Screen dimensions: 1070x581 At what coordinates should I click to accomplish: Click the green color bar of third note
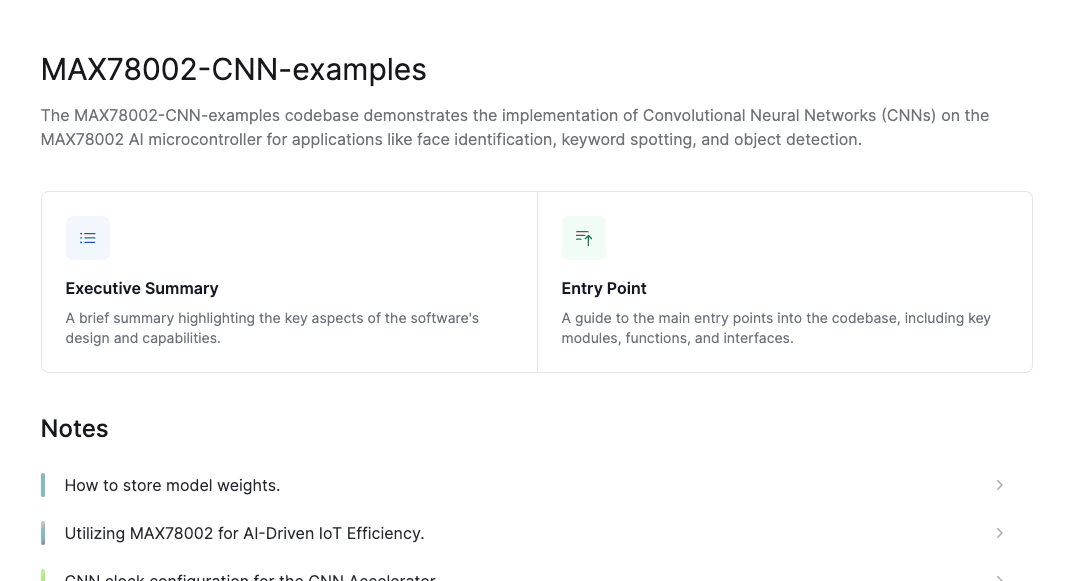tap(43, 576)
